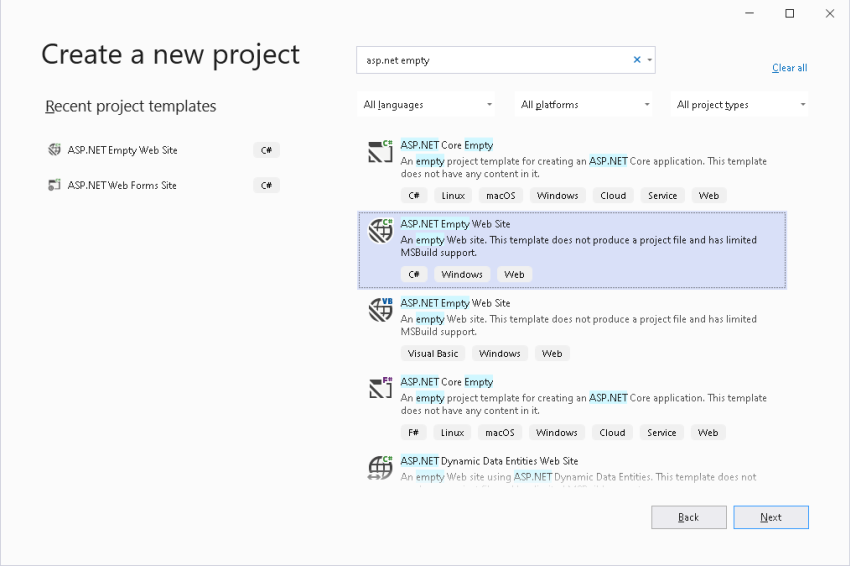Select ASP.NET Web Forms Site recent template

[x=163, y=185]
